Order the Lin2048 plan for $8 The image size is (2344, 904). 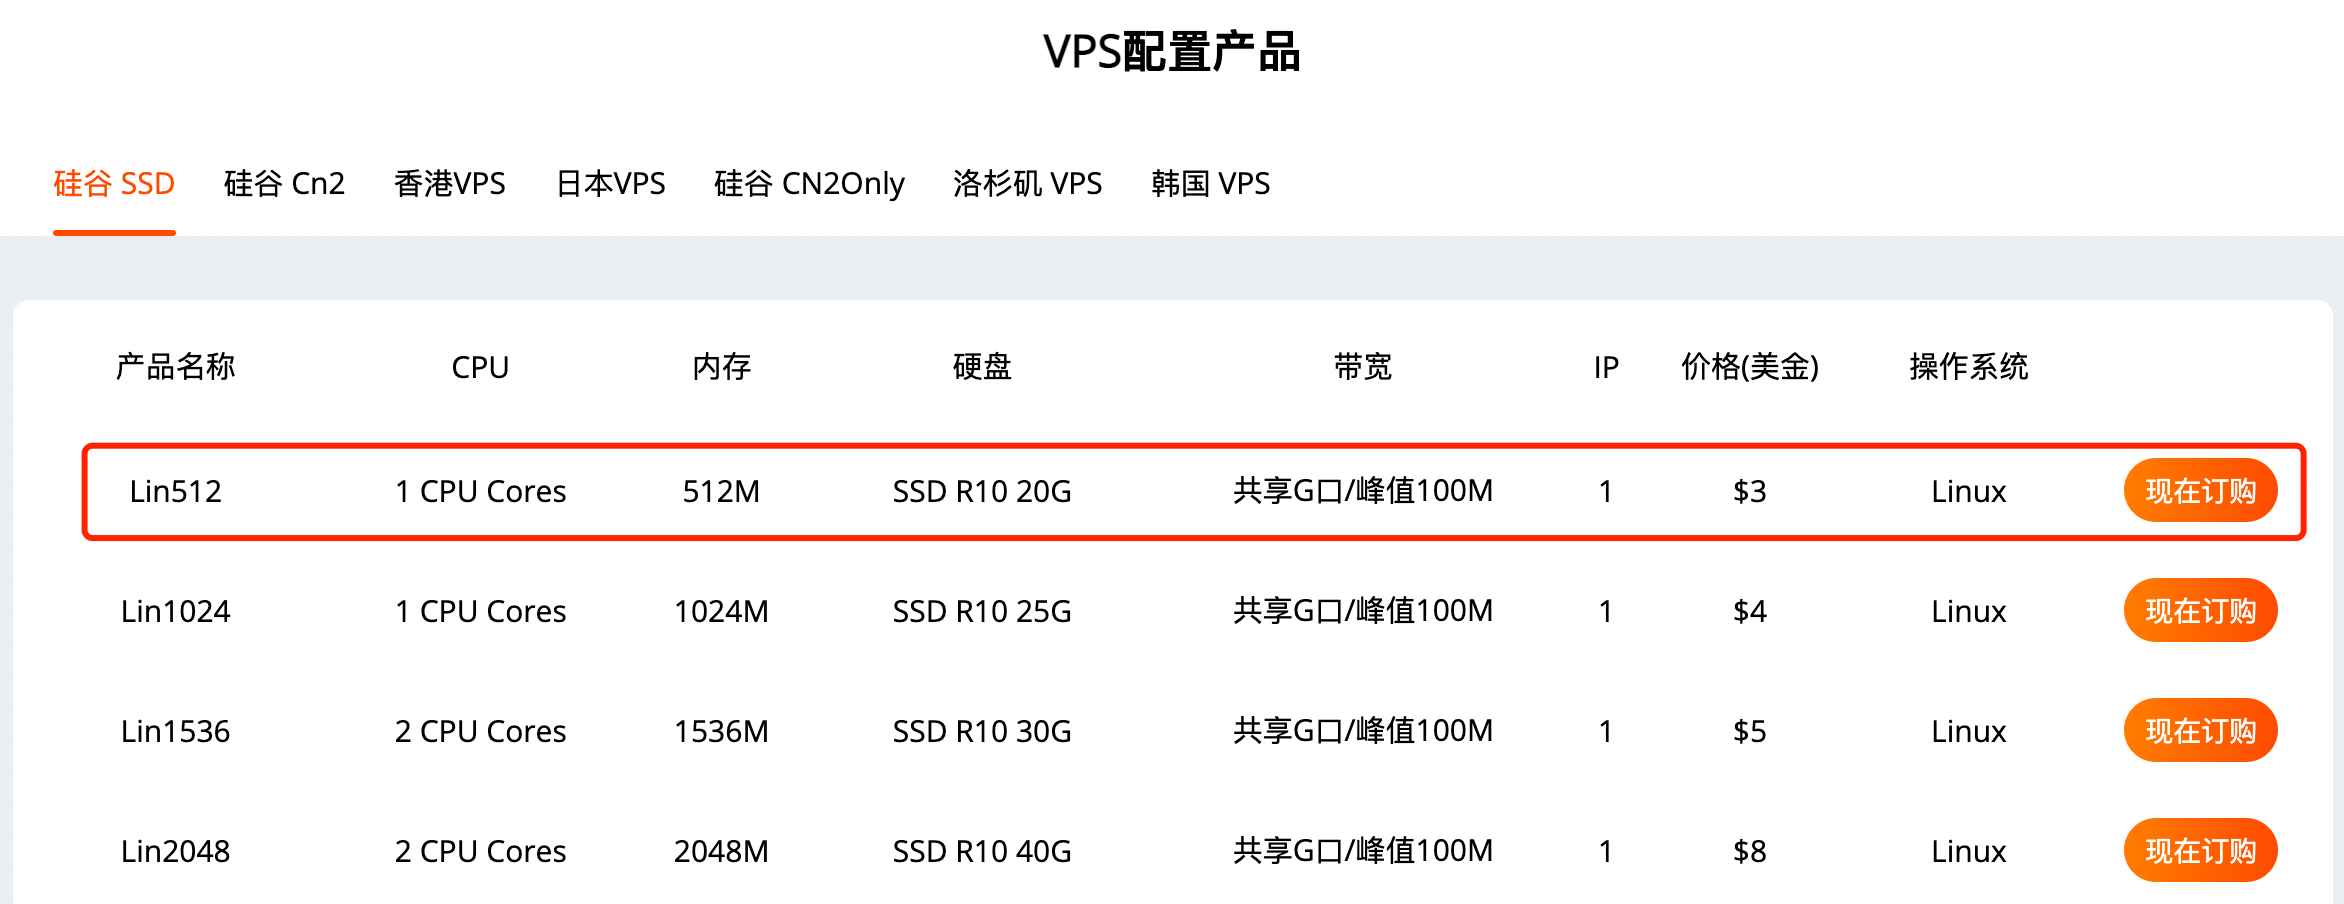(2200, 851)
